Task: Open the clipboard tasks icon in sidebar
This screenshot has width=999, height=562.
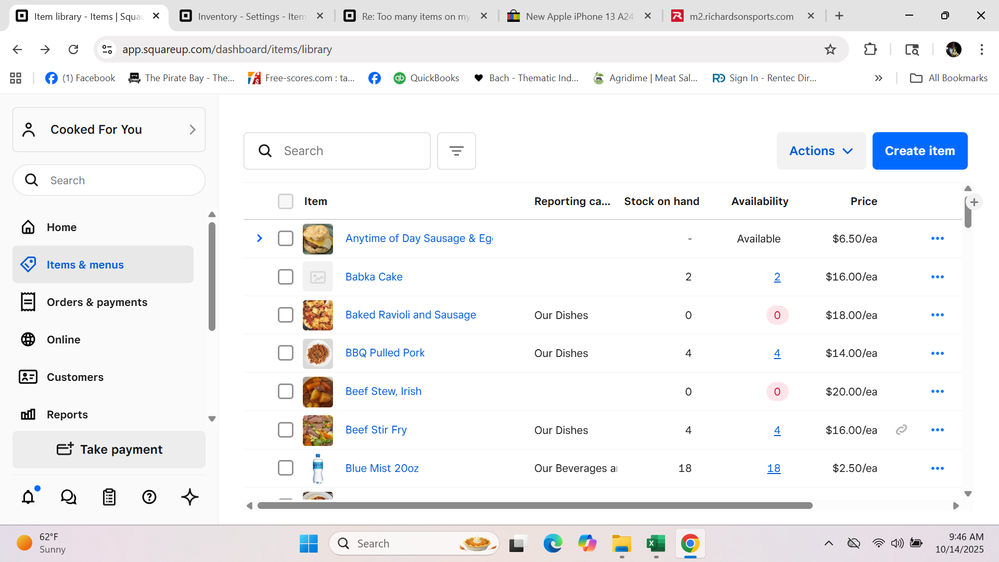Action: (109, 497)
